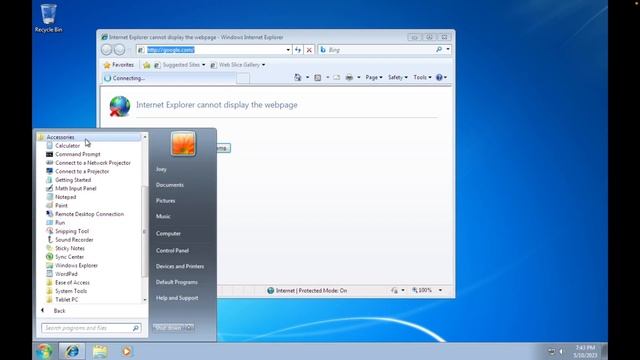Launch Math Input Panel
The height and width of the screenshot is (360, 640).
pyautogui.click(x=76, y=189)
